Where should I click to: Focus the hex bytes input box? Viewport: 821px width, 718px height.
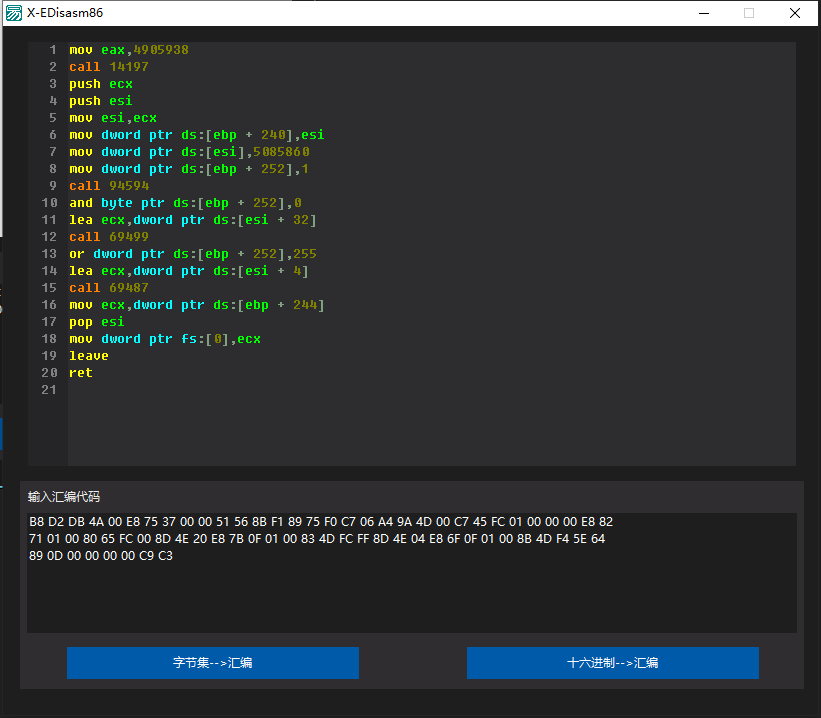coord(412,572)
